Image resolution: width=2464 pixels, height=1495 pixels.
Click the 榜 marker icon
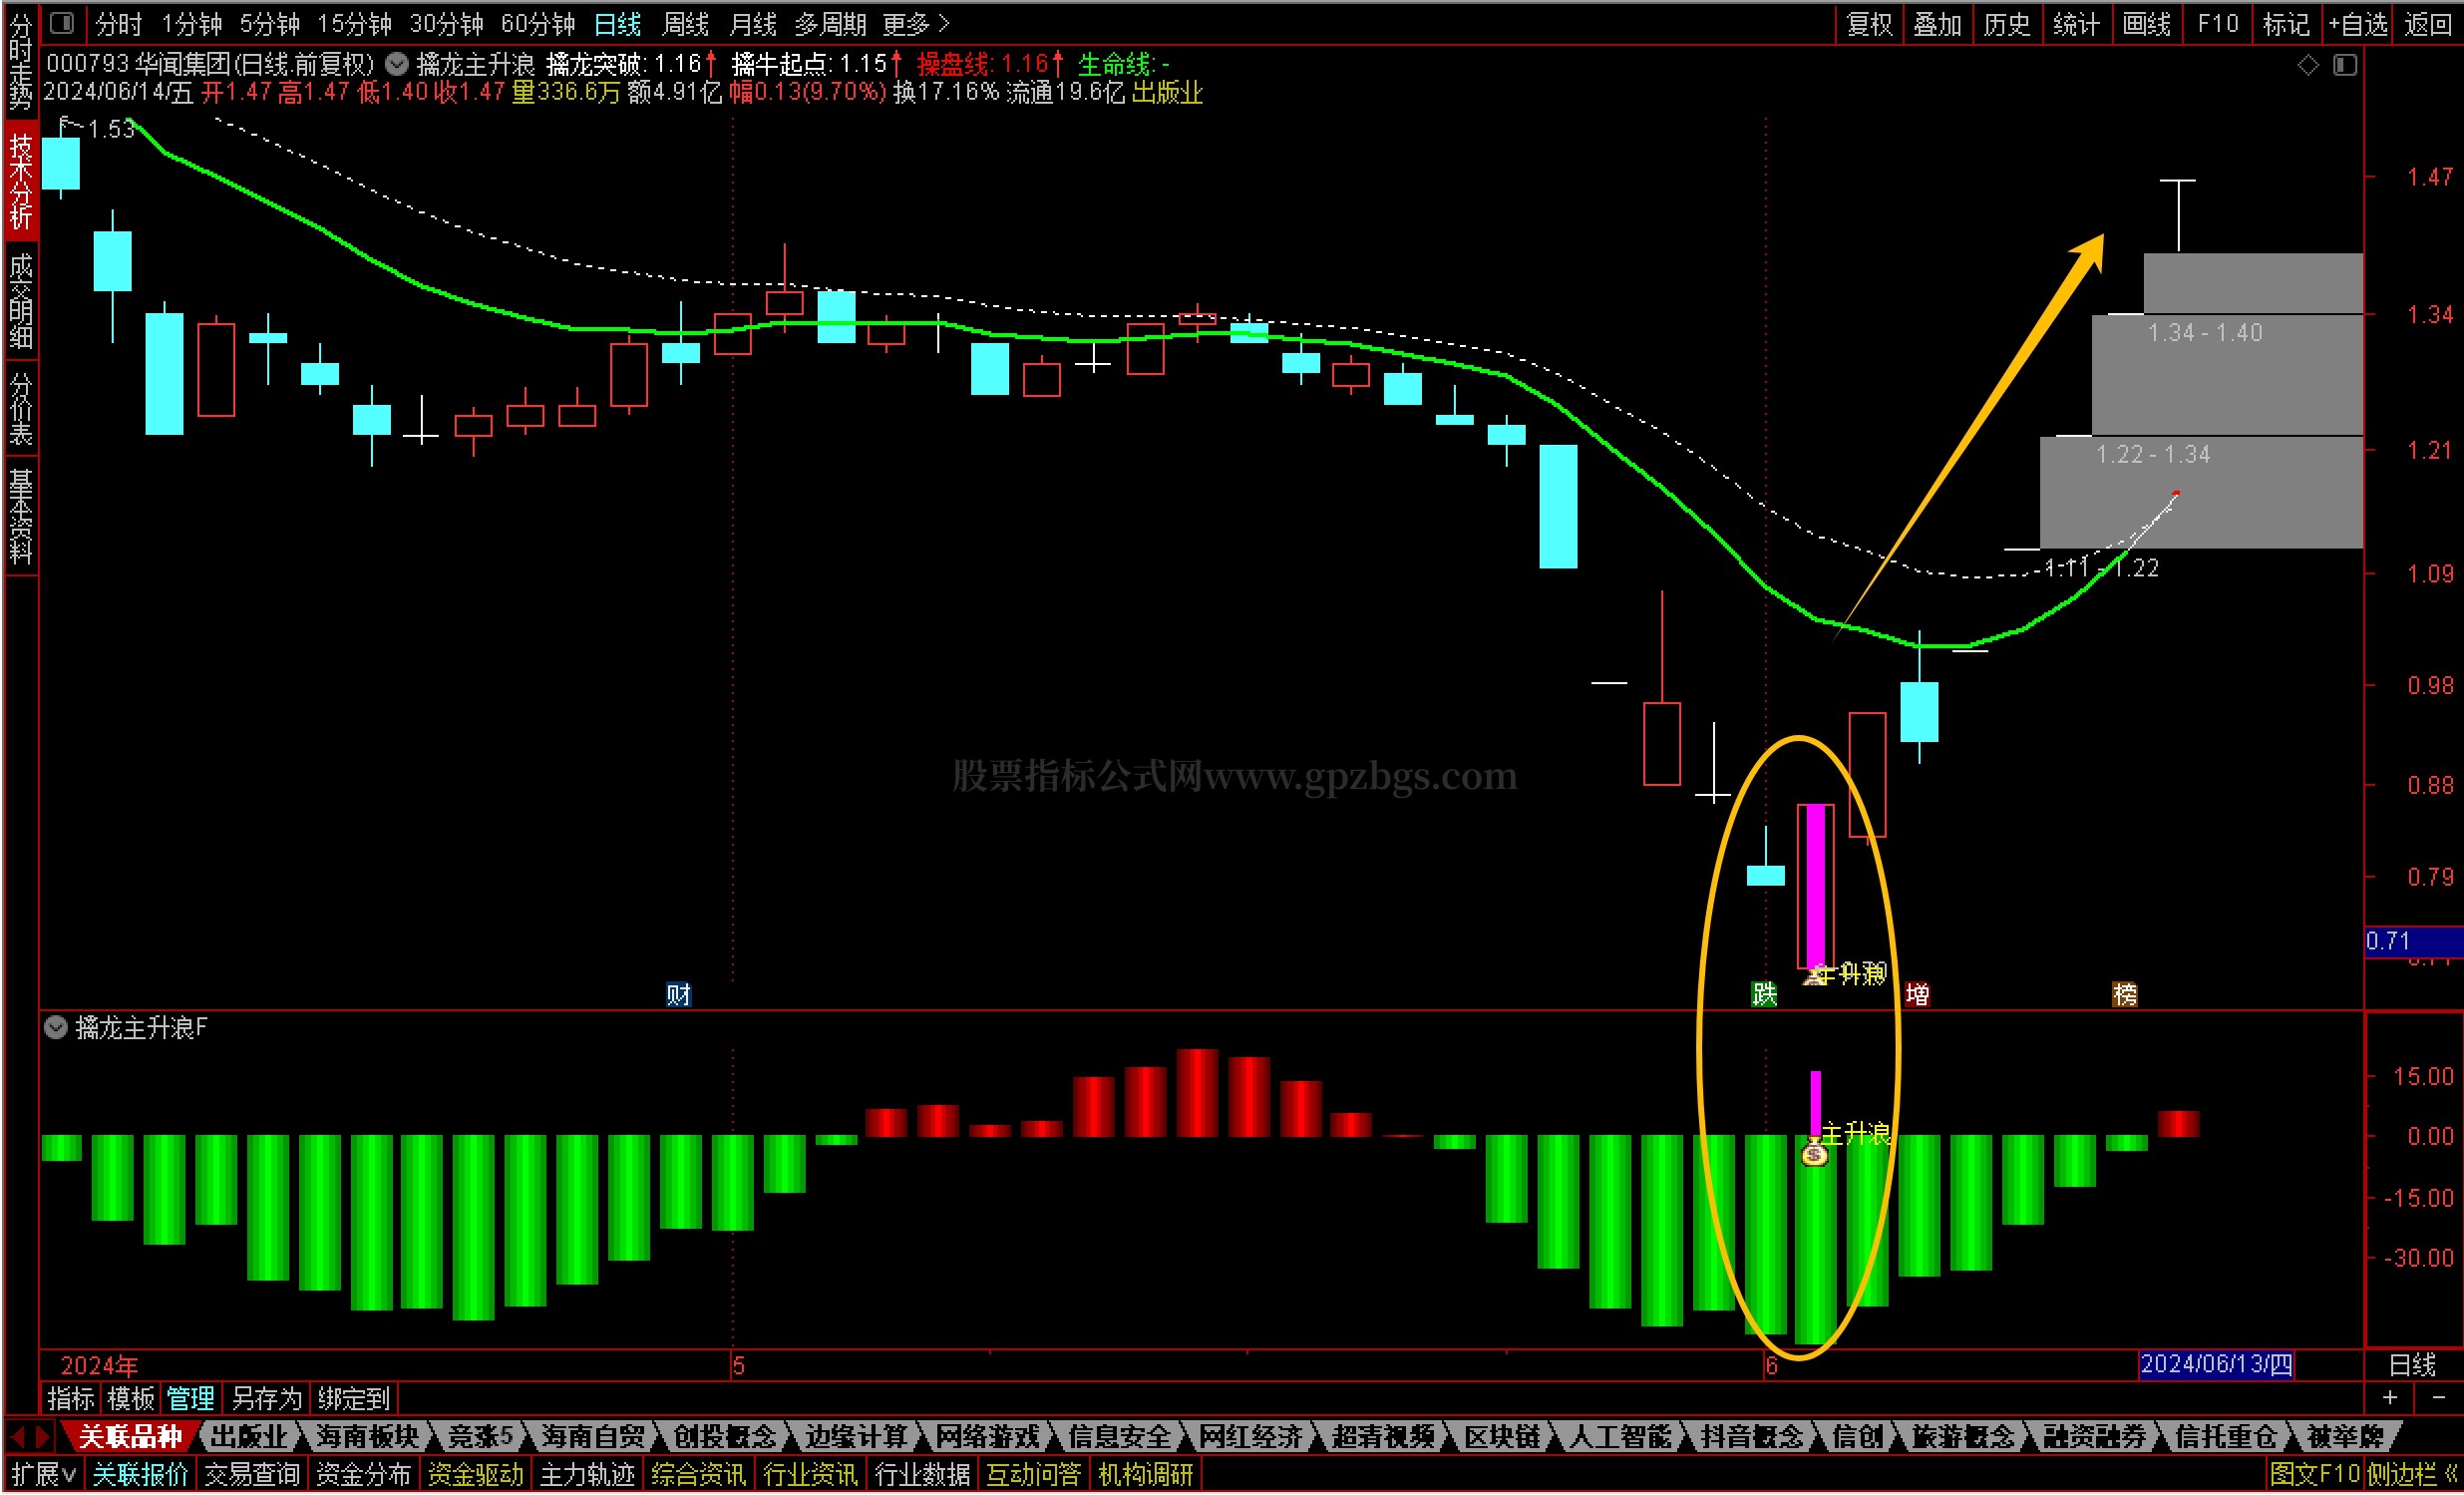[x=2125, y=994]
